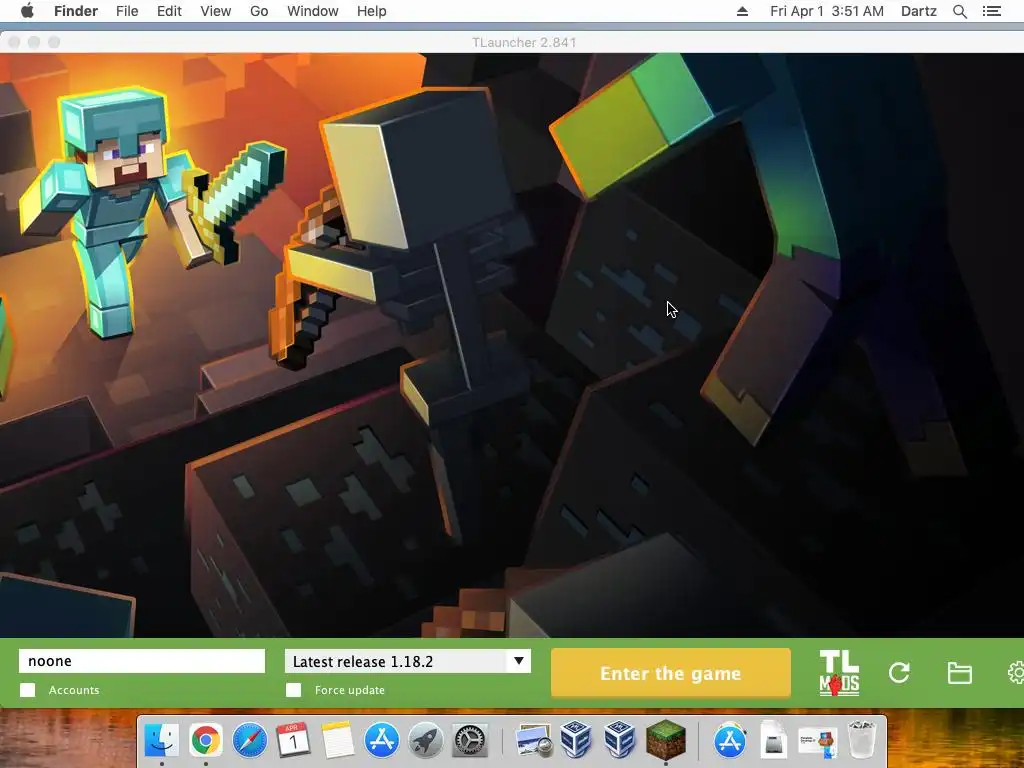This screenshot has height=768, width=1024.
Task: Open the TL Mods icon
Action: (x=839, y=673)
